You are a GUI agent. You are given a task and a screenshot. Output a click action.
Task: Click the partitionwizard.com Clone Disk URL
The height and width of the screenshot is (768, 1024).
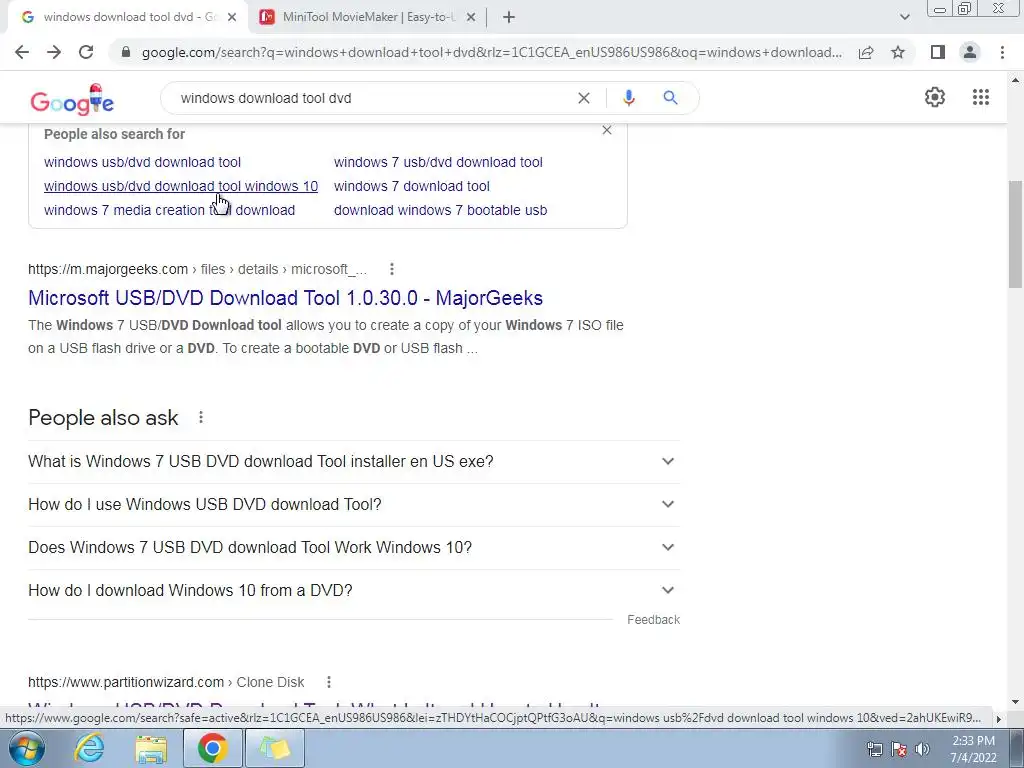[166, 682]
